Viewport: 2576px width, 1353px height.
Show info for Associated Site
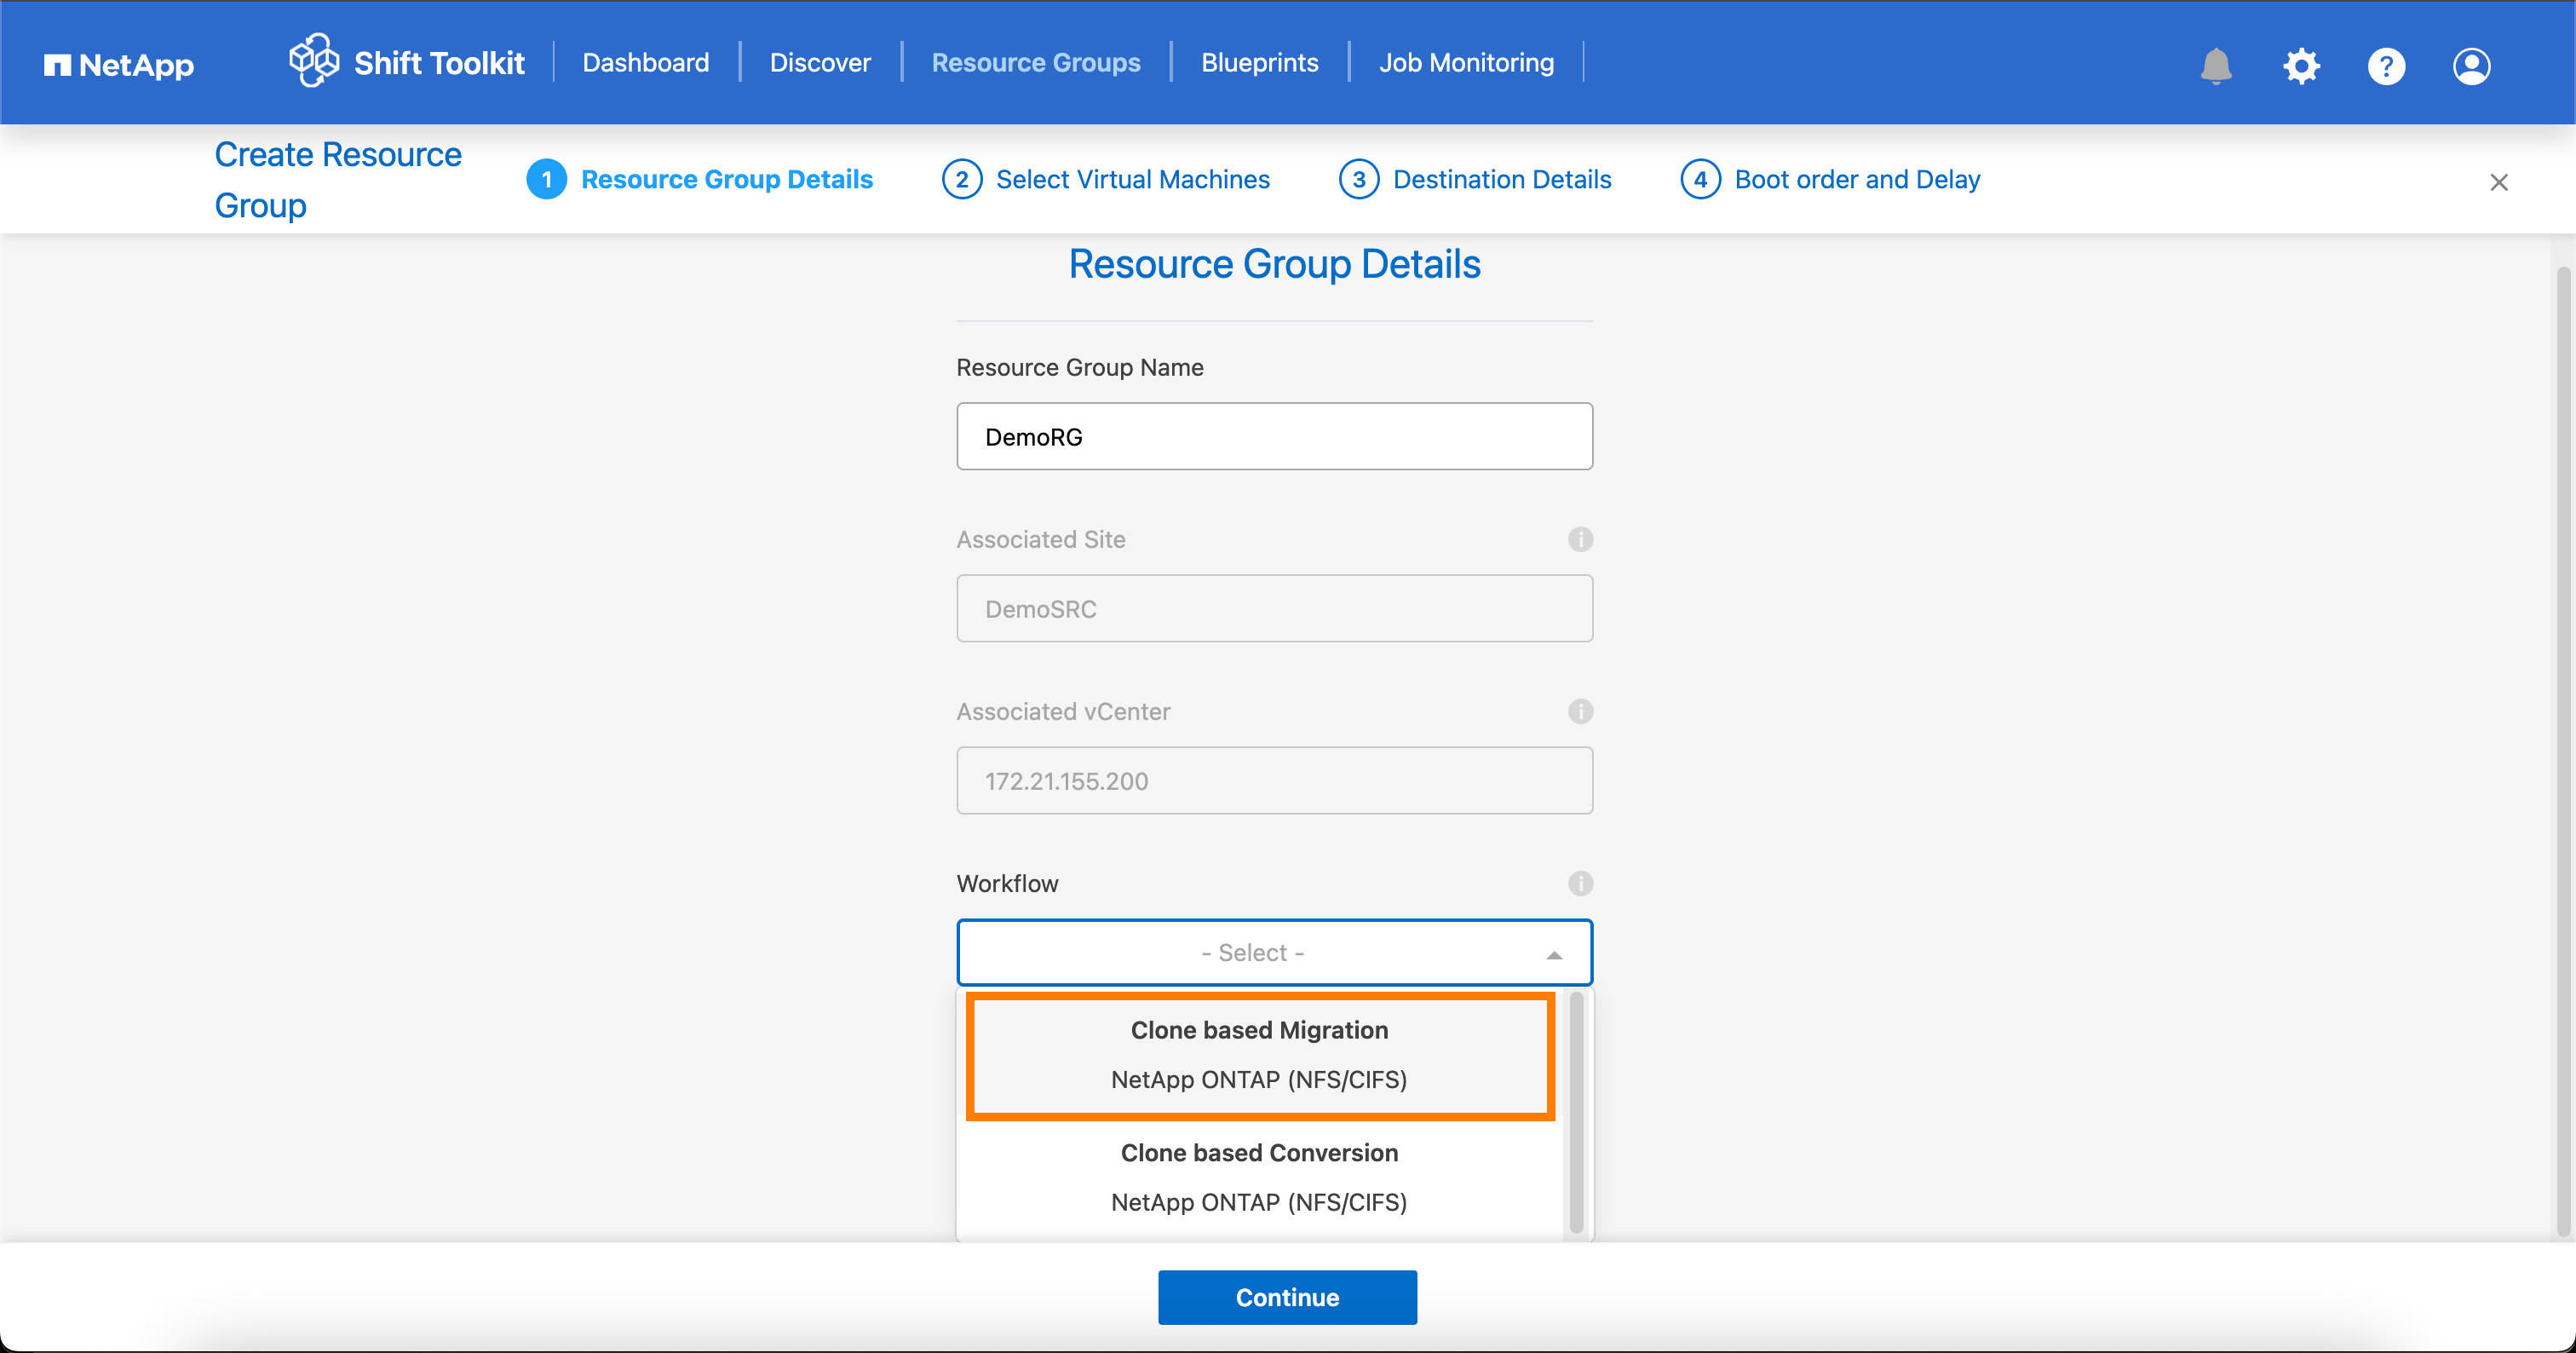click(x=1580, y=539)
